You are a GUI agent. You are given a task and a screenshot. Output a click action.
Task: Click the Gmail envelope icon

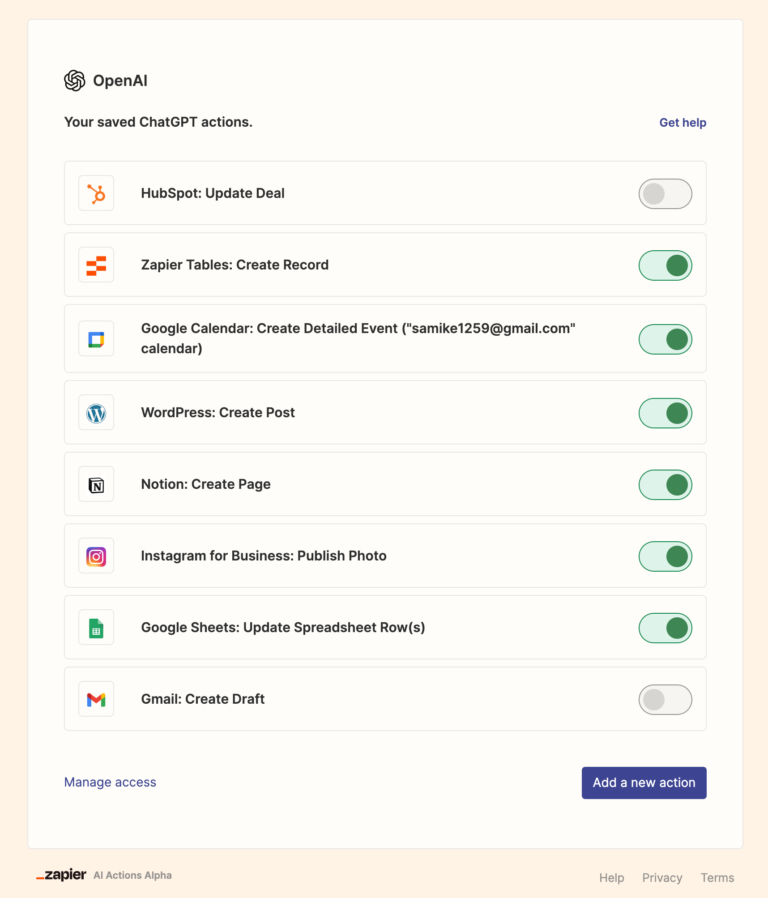click(96, 700)
